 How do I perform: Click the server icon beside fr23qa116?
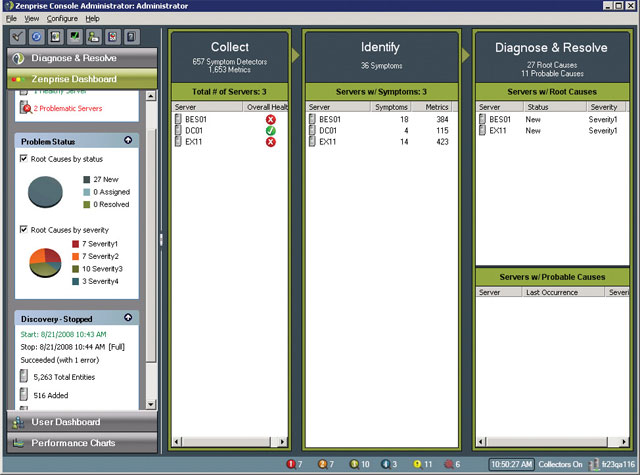point(594,464)
